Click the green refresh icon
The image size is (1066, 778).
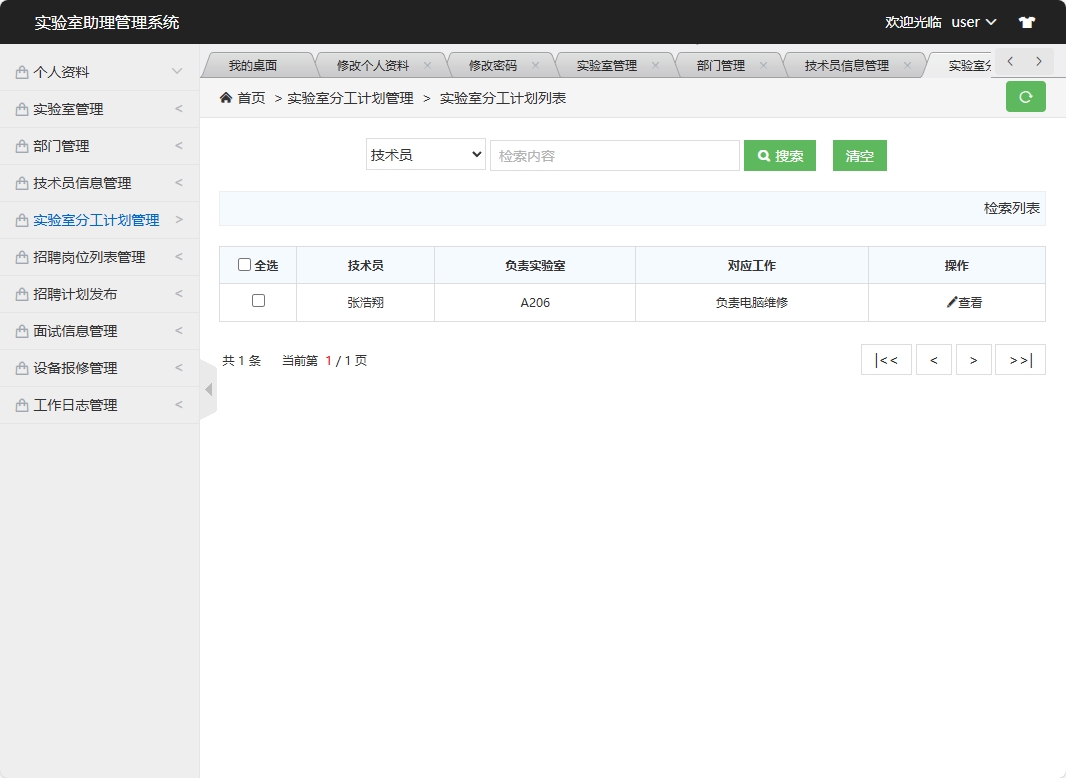click(1025, 97)
